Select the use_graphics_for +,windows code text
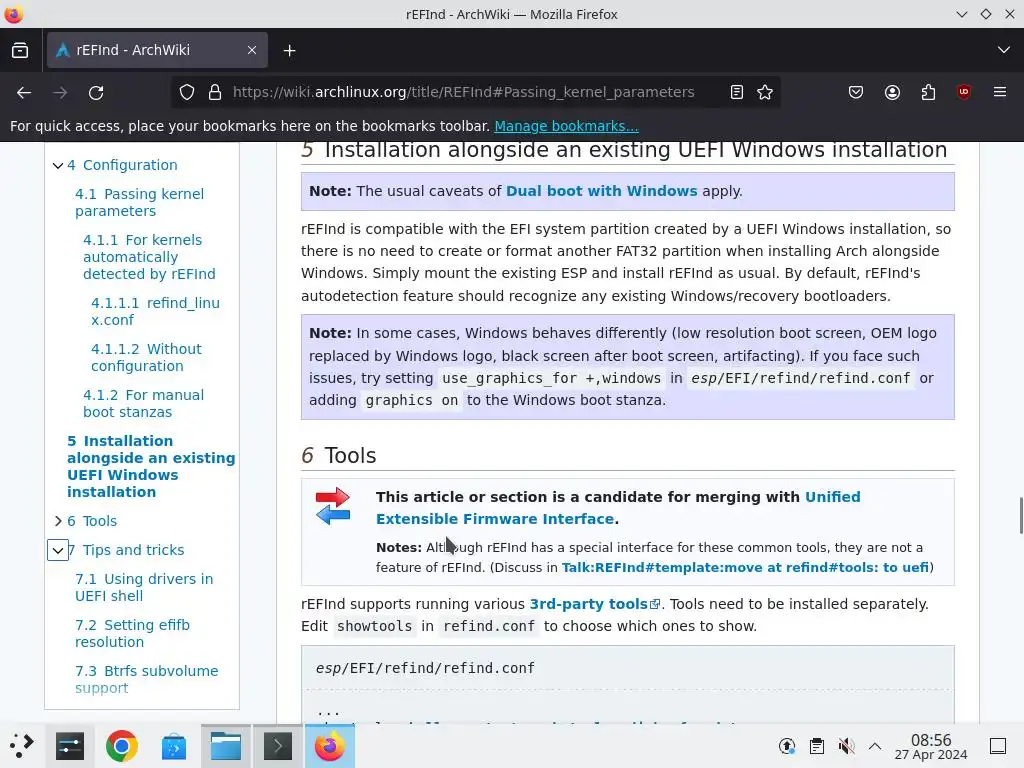 point(552,379)
